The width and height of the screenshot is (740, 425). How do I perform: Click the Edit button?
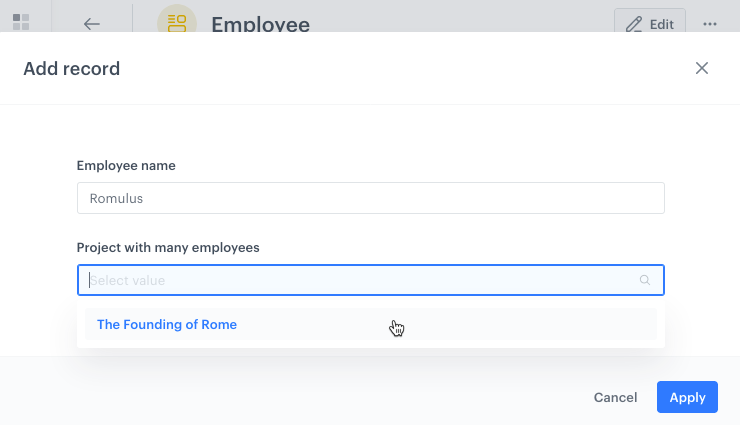(x=650, y=21)
